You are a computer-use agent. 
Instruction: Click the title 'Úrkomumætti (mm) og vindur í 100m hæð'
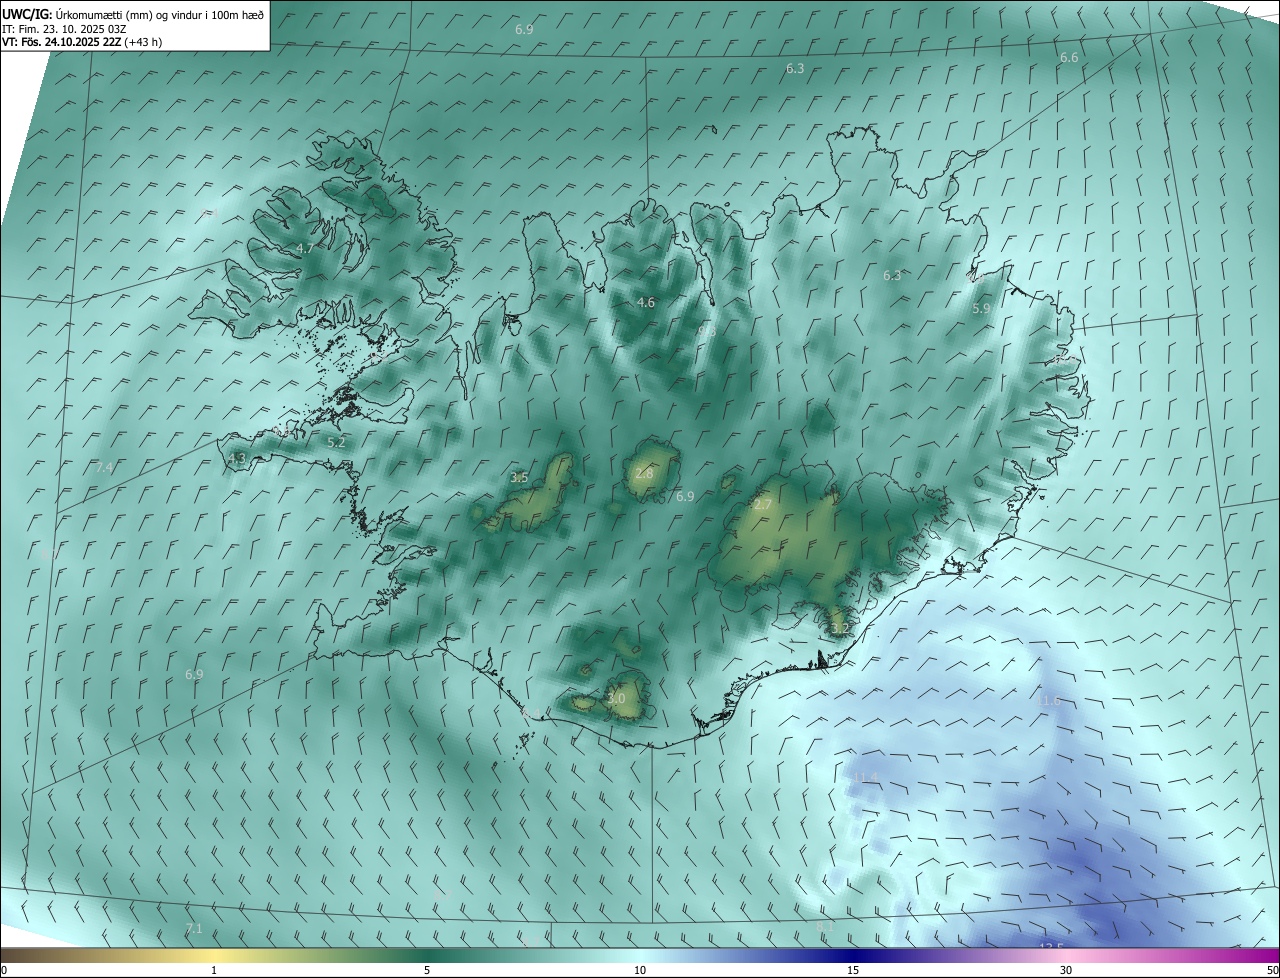coord(159,14)
